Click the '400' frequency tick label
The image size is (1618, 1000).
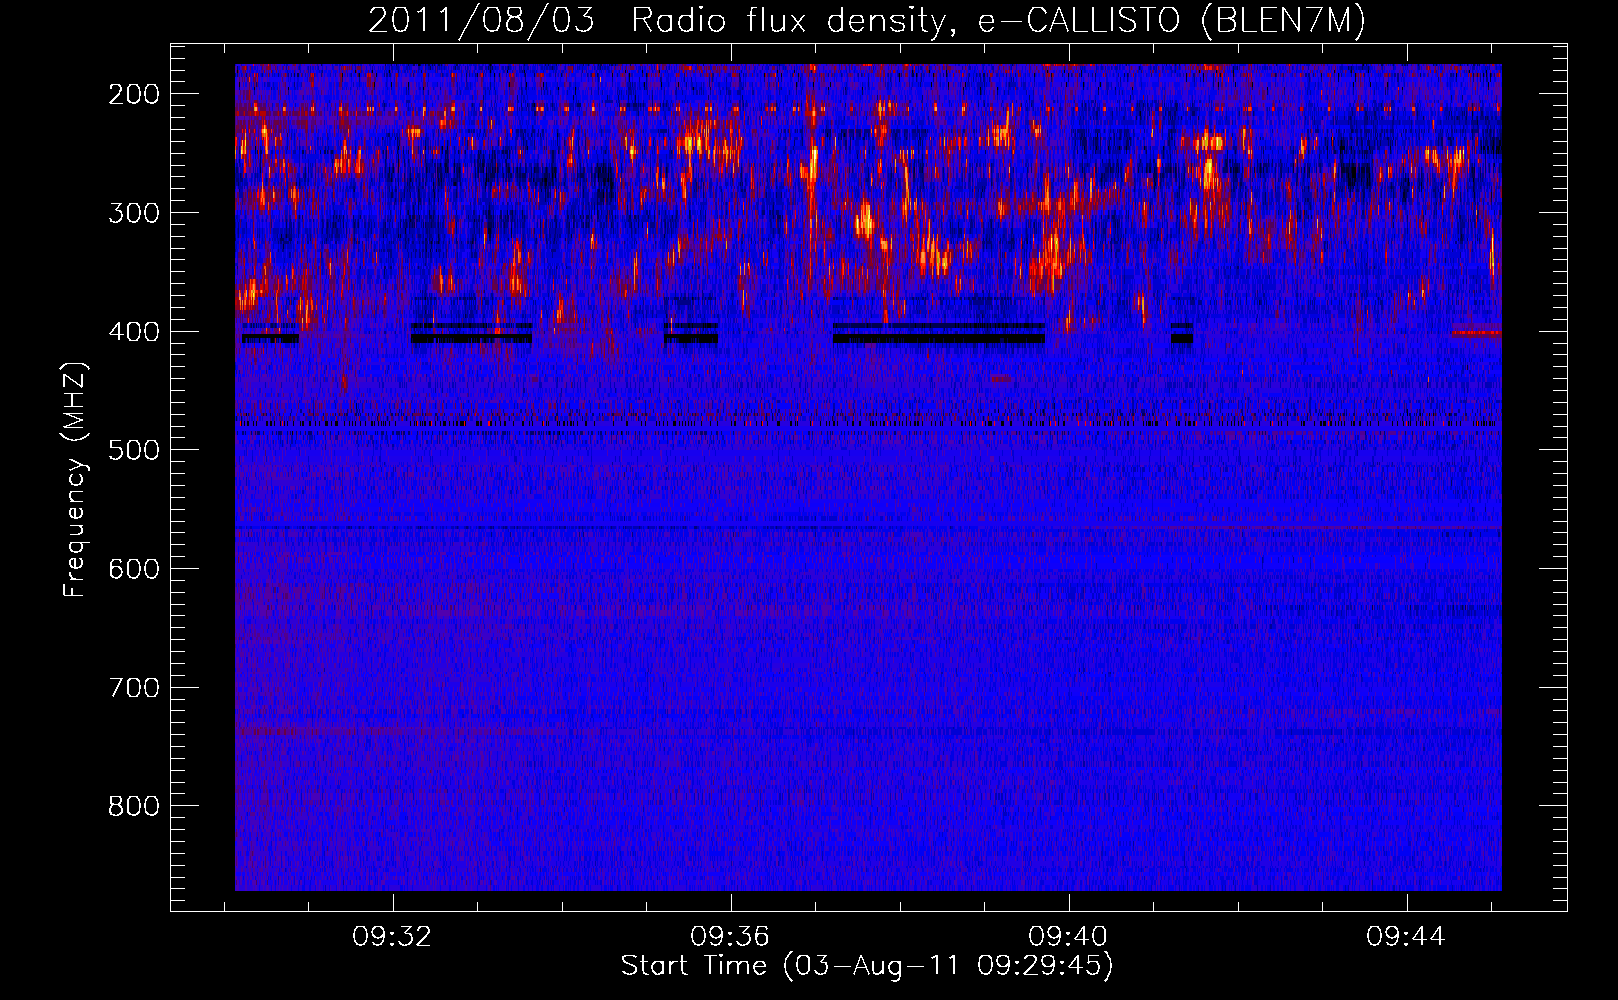[x=133, y=332]
